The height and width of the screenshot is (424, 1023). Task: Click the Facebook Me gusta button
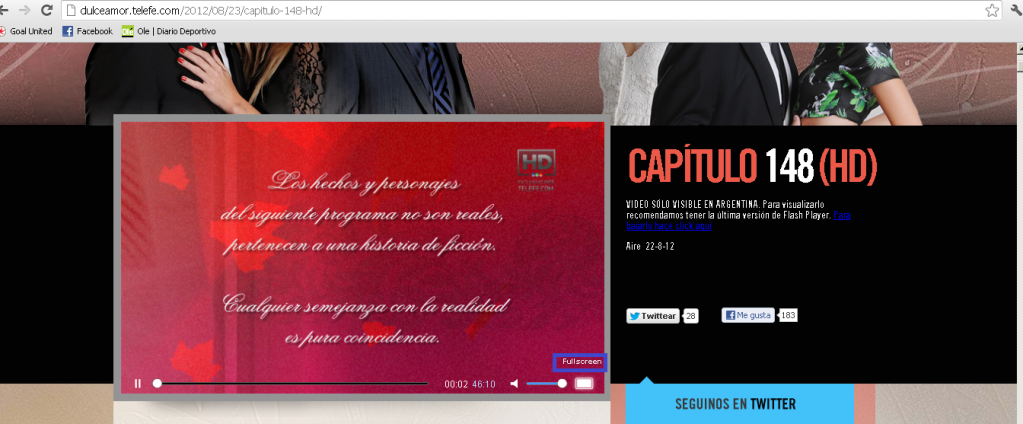748,315
